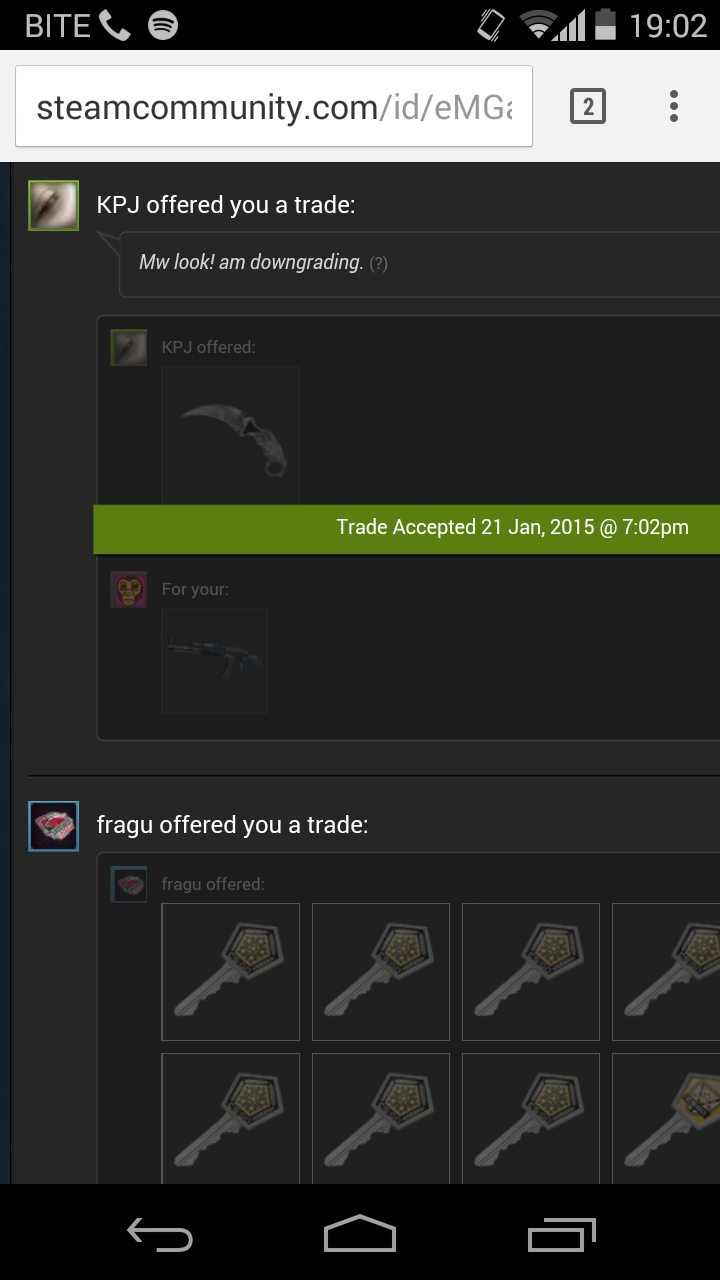Select the third key in fragu's top row
The height and width of the screenshot is (1280, 720).
tap(531, 972)
